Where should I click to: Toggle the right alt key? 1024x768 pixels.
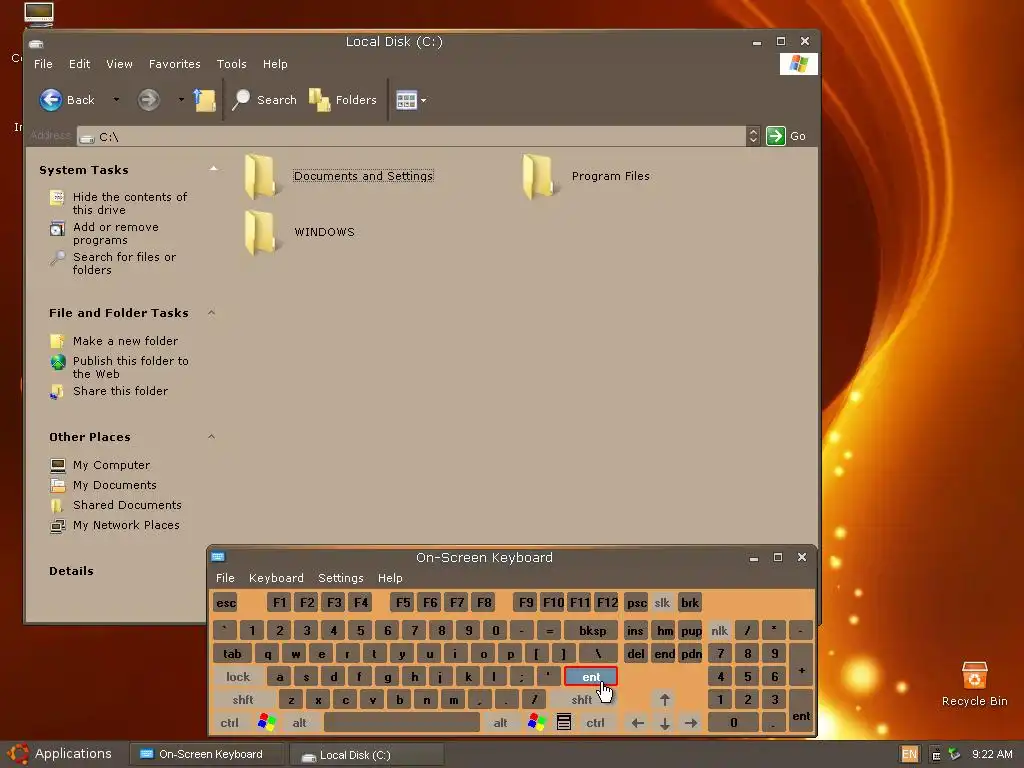500,723
